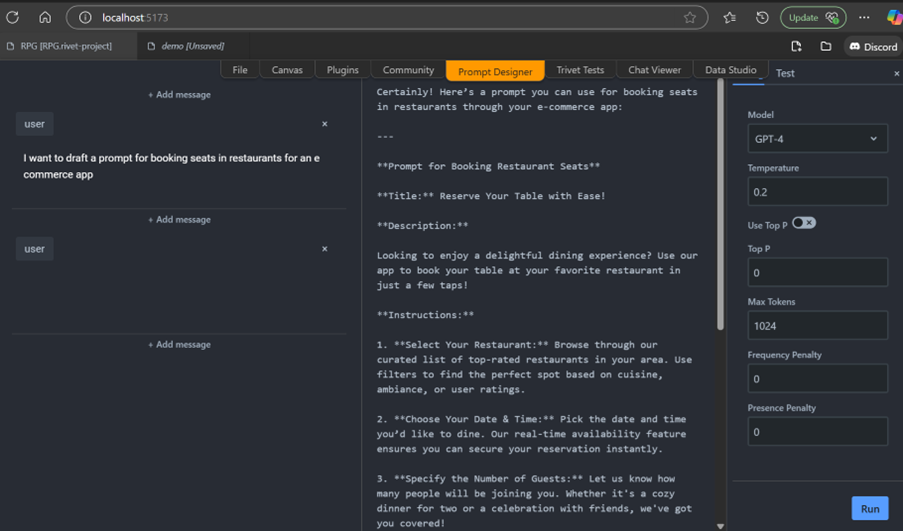Remove the empty second user message

(x=324, y=249)
